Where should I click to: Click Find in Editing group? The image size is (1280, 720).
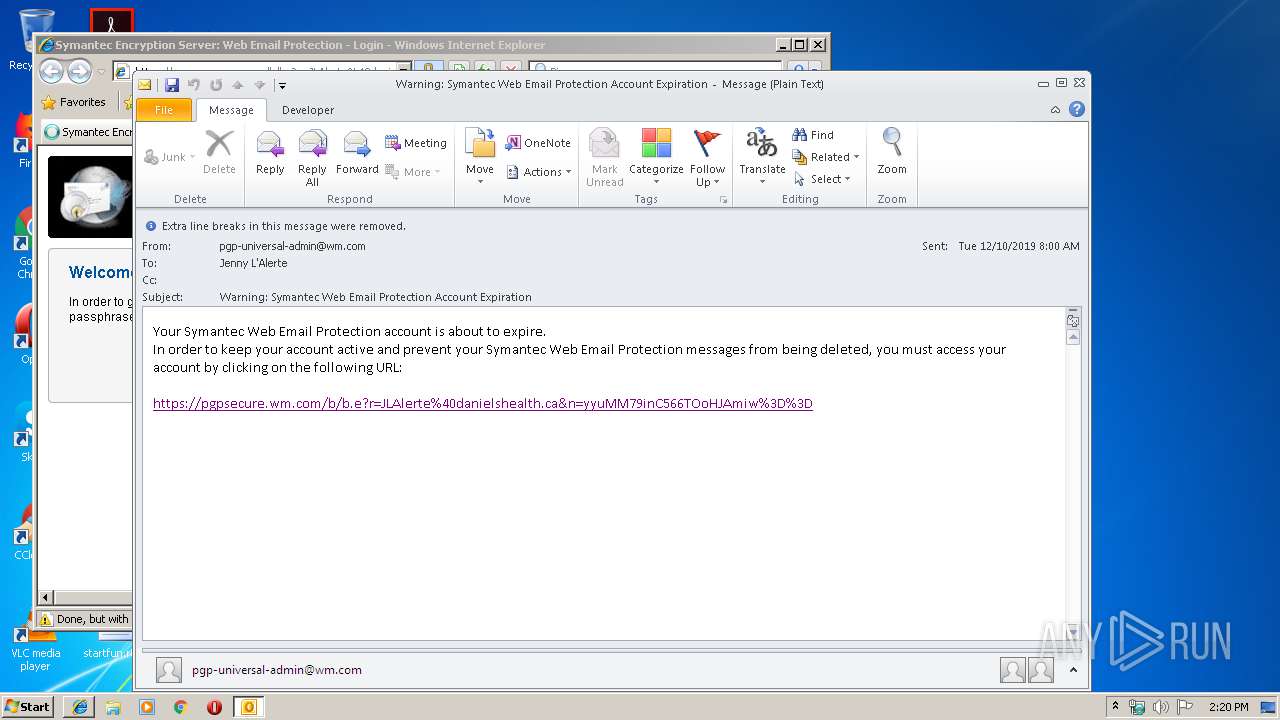pyautogui.click(x=813, y=135)
